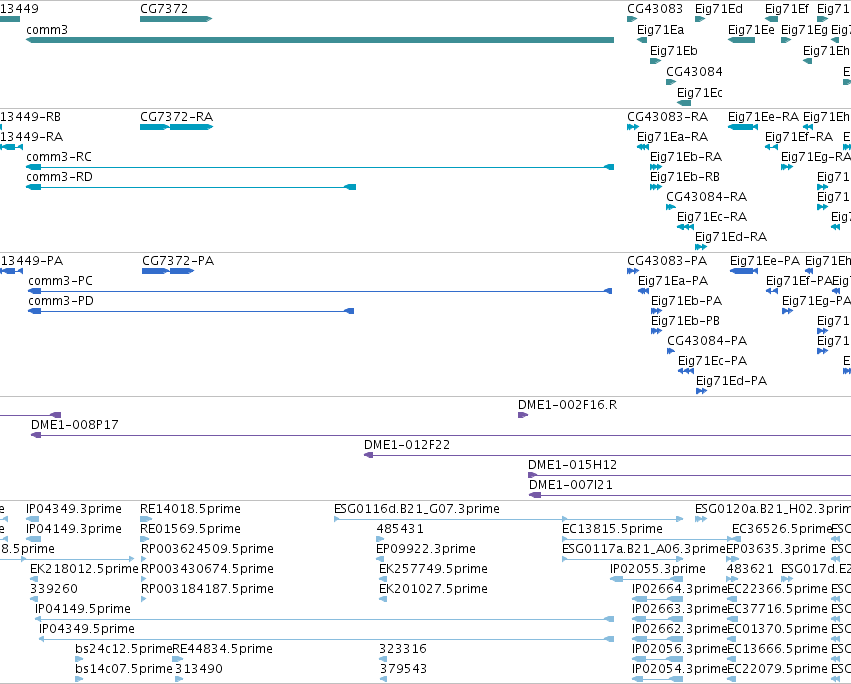Image resolution: width=851 pixels, height=684 pixels.
Task: Select the DME1-008P17 clone line
Action: pyautogui.click(x=441, y=435)
